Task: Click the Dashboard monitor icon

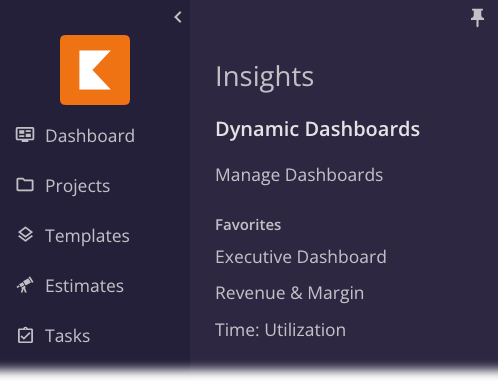Action: [x=25, y=135]
